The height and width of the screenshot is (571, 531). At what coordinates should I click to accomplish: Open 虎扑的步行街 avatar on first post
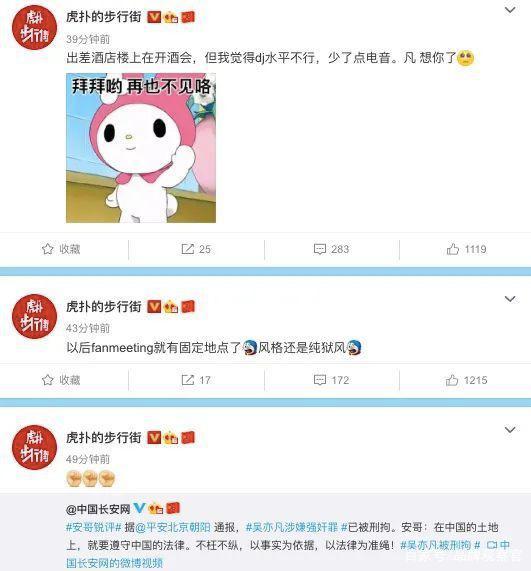pyautogui.click(x=35, y=27)
